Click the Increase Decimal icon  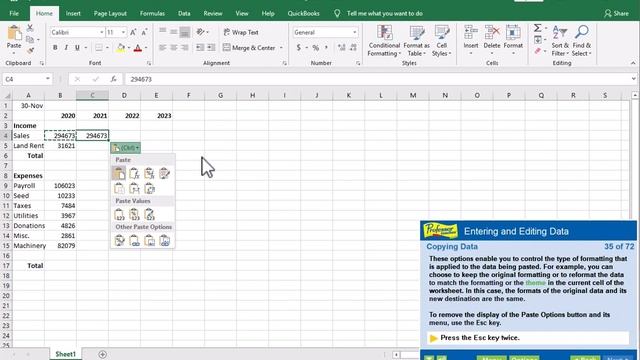click(342, 48)
